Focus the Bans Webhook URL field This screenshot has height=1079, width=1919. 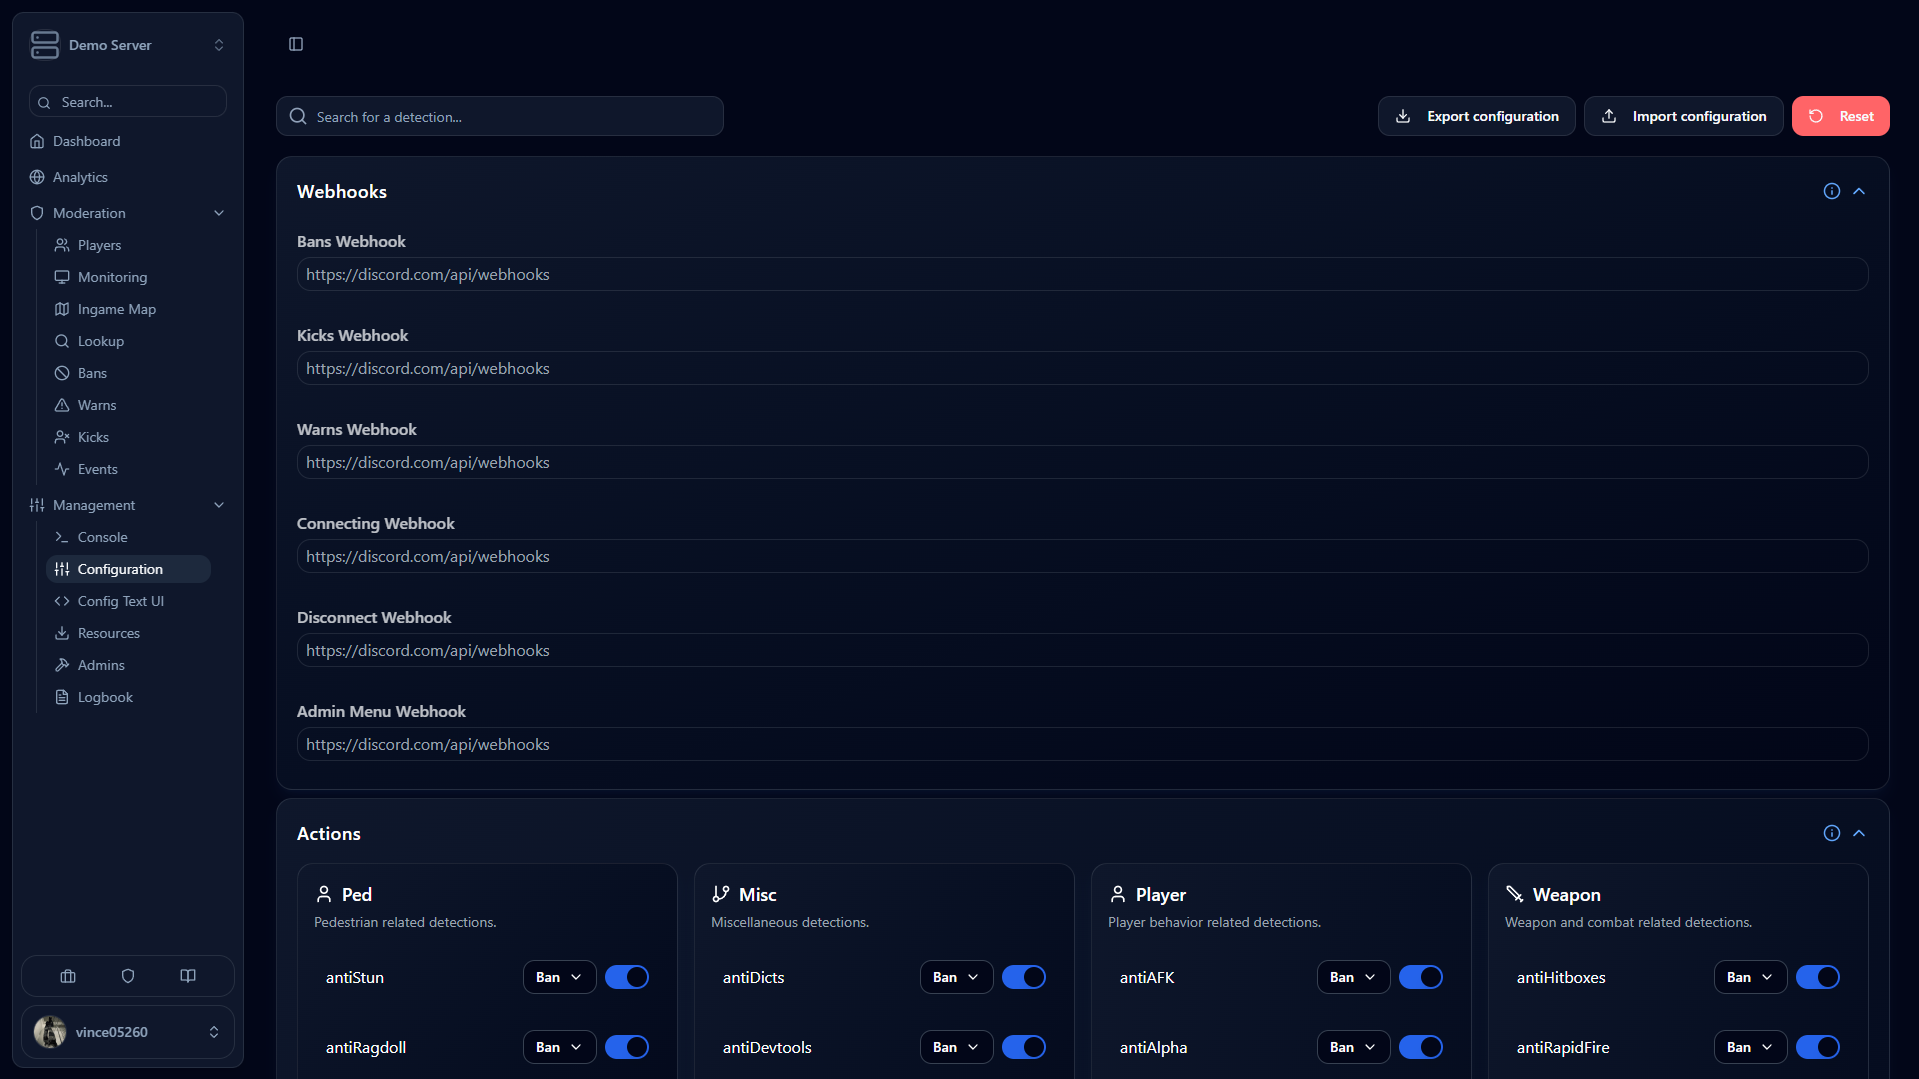coord(1082,274)
